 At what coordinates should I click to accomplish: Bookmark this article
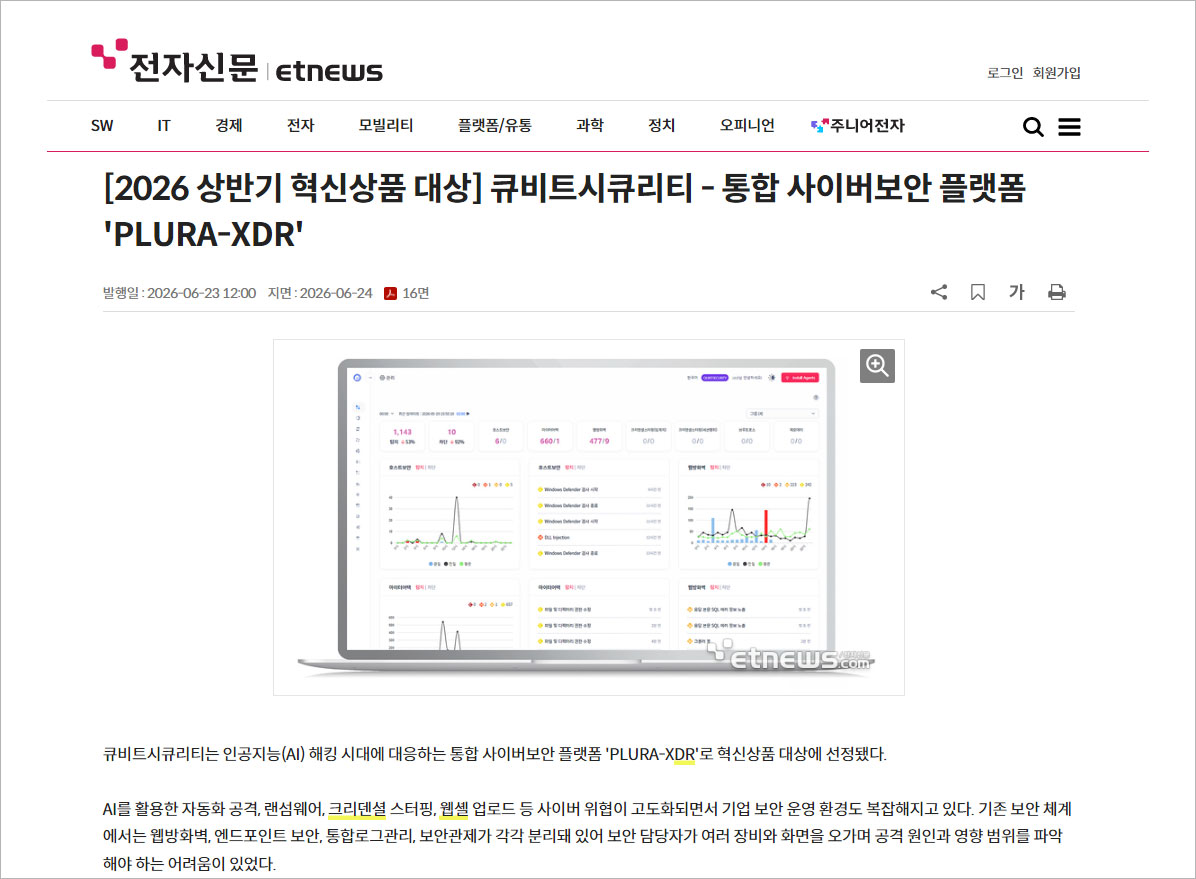coord(978,292)
